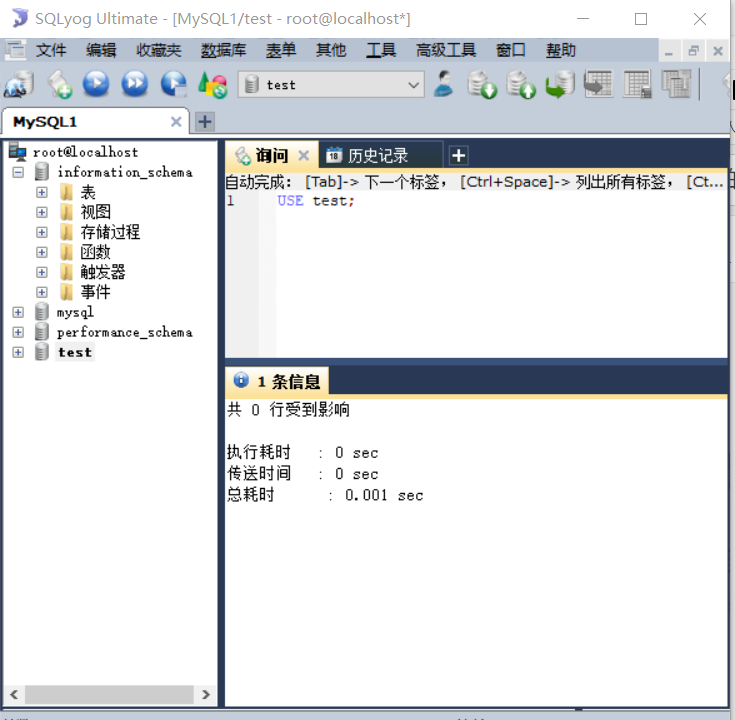The height and width of the screenshot is (720, 735).
Task: Open the test database dropdown
Action: [x=413, y=85]
